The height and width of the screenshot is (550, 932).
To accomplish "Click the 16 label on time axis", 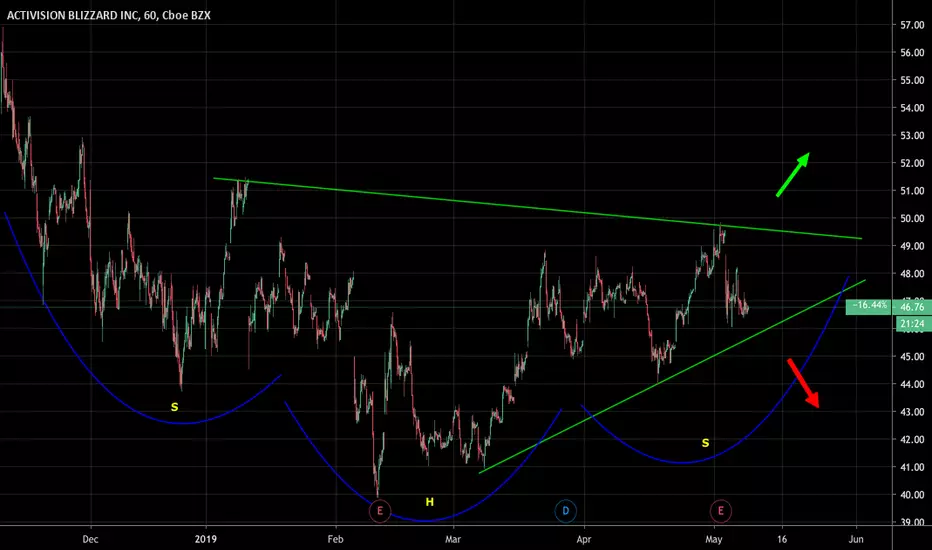I will pos(782,539).
